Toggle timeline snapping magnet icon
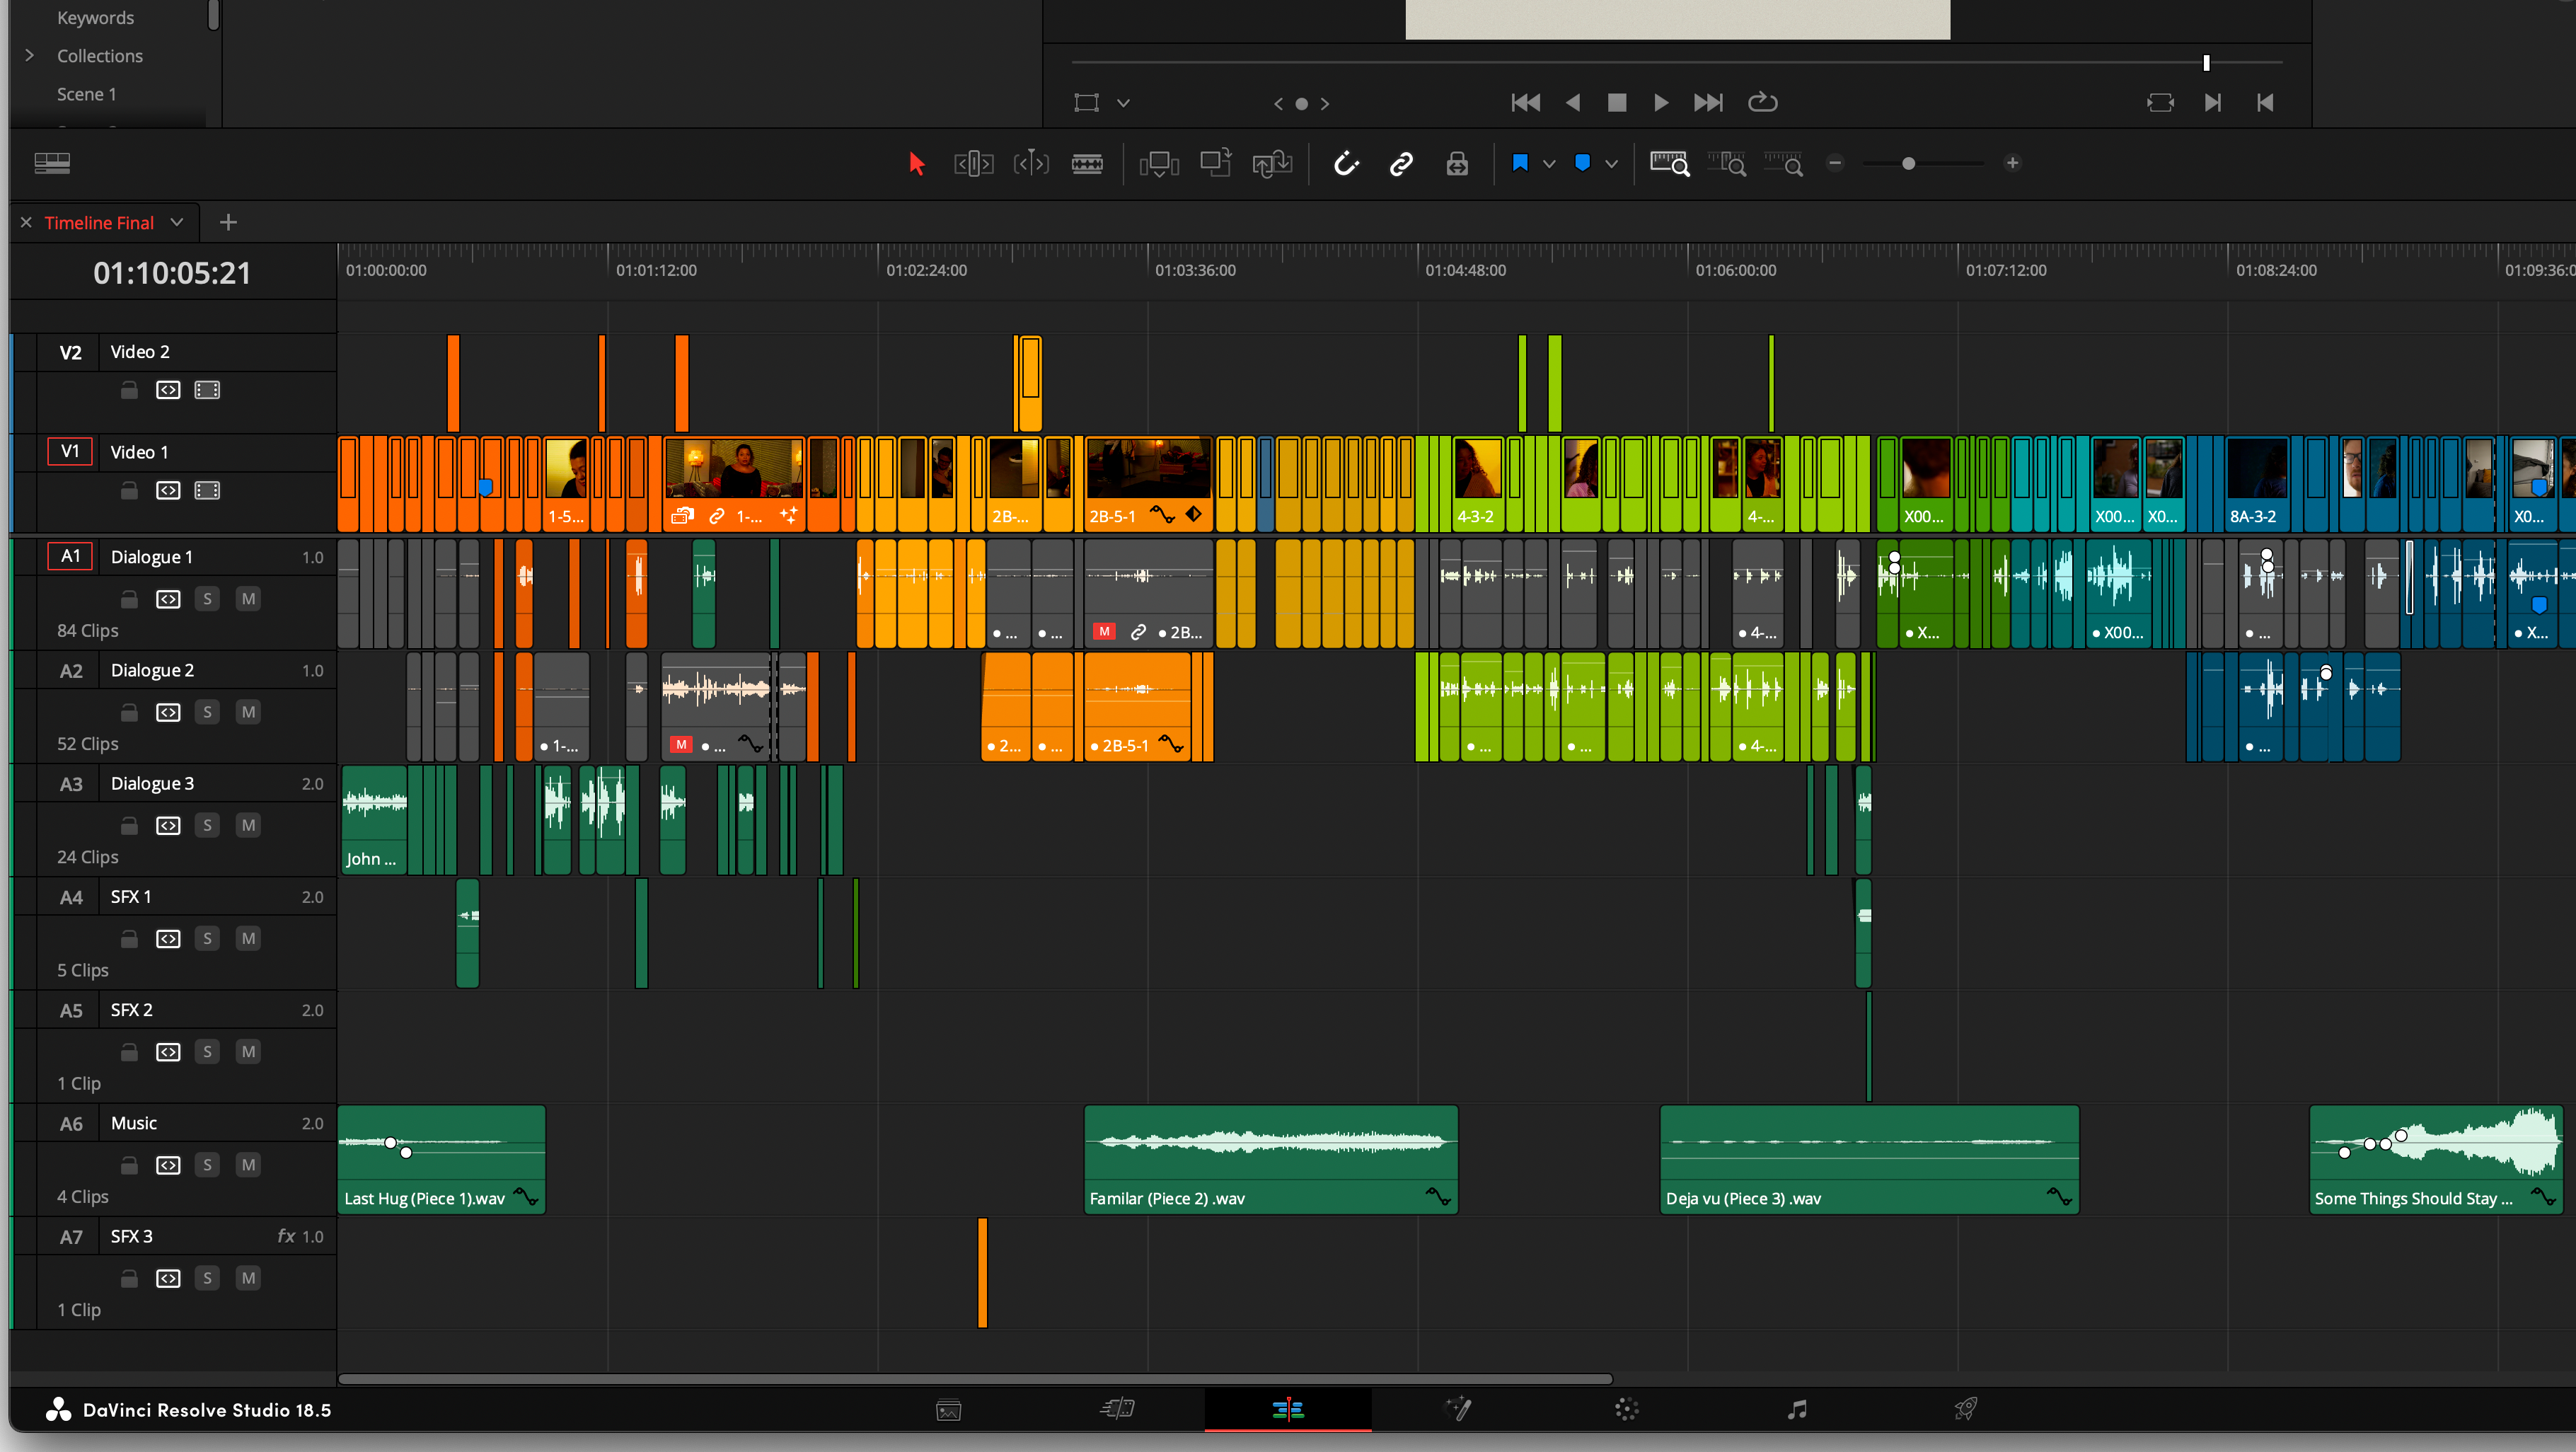 (x=1346, y=163)
